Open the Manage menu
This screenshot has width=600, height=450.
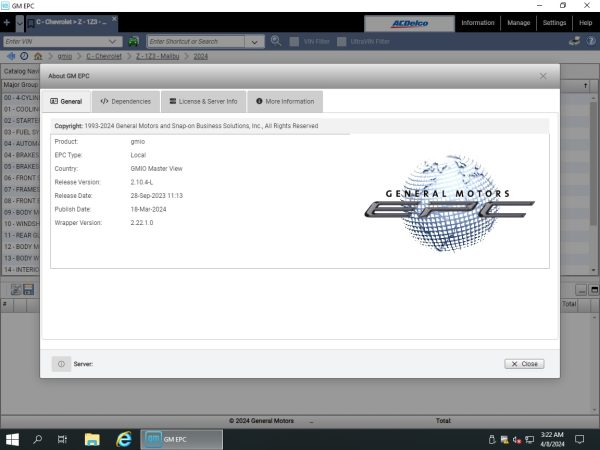[518, 23]
